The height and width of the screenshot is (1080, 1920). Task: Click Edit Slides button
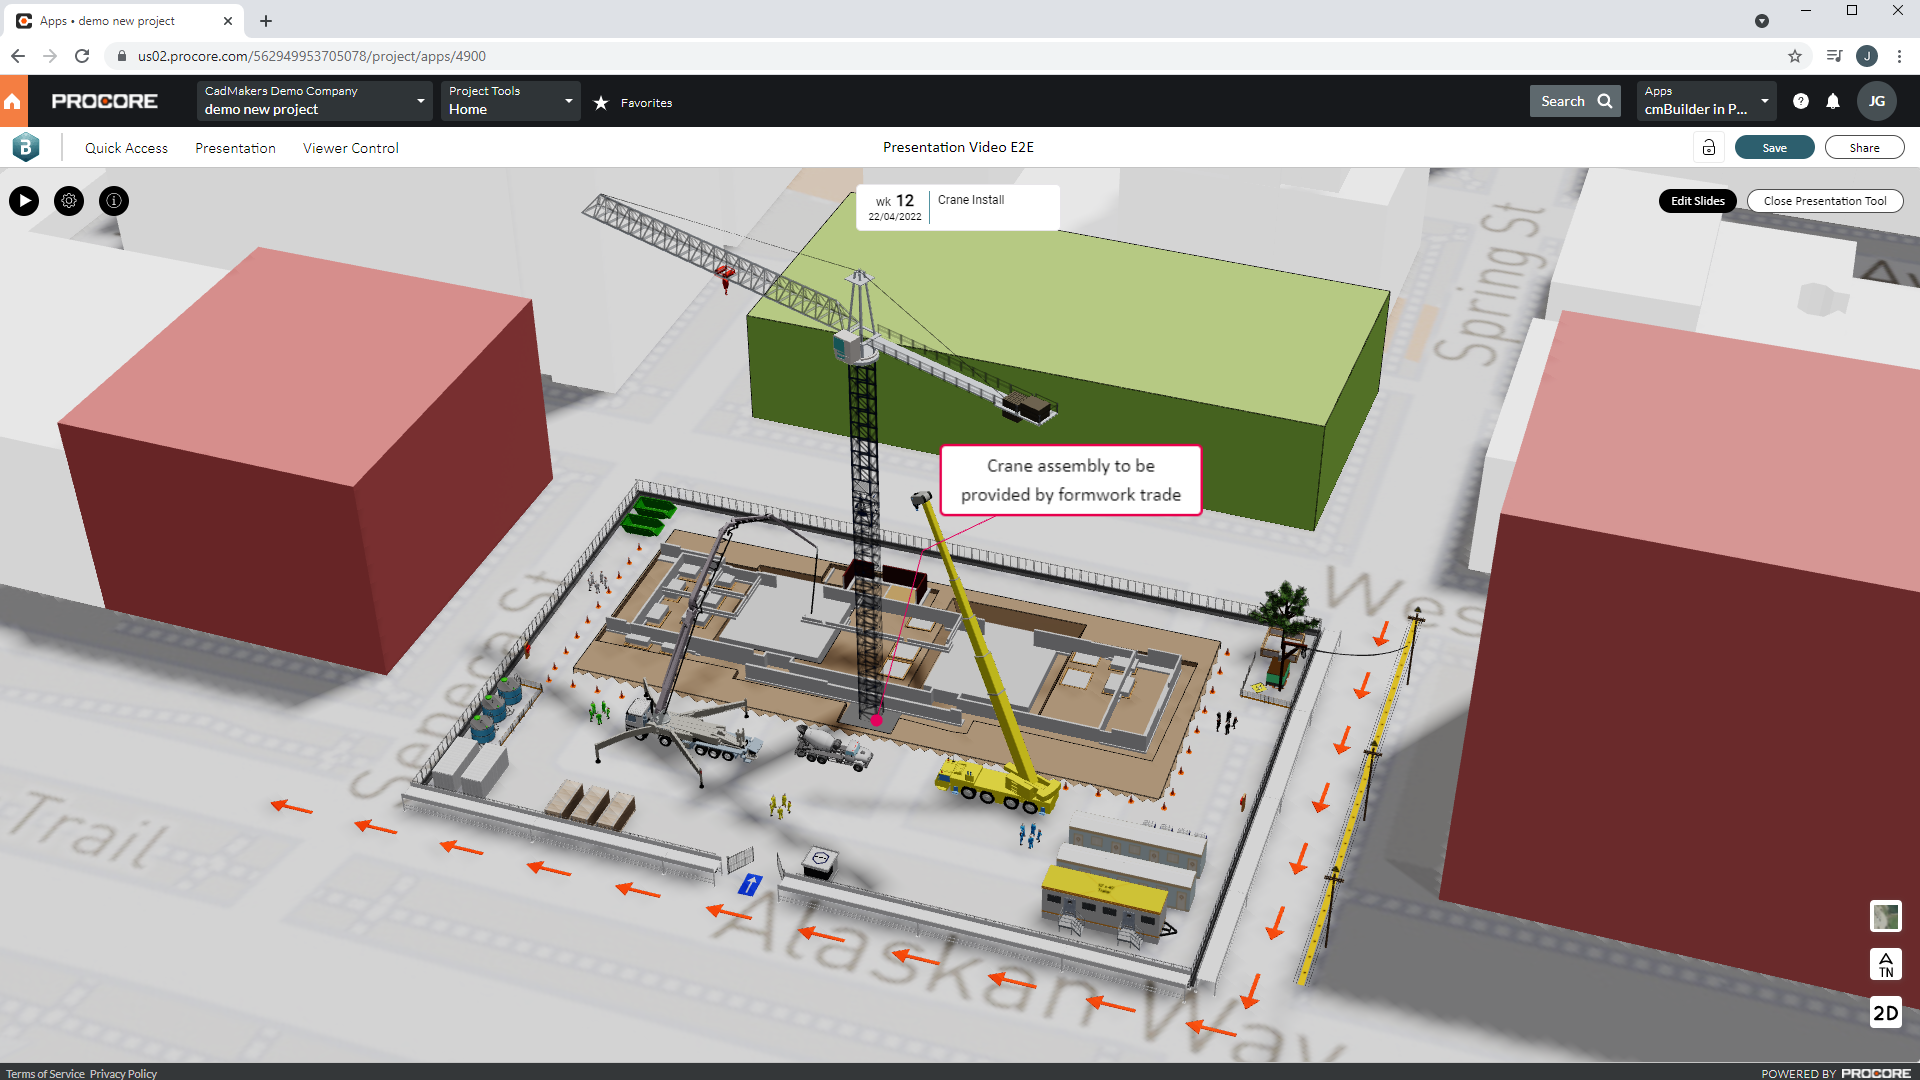tap(1698, 201)
